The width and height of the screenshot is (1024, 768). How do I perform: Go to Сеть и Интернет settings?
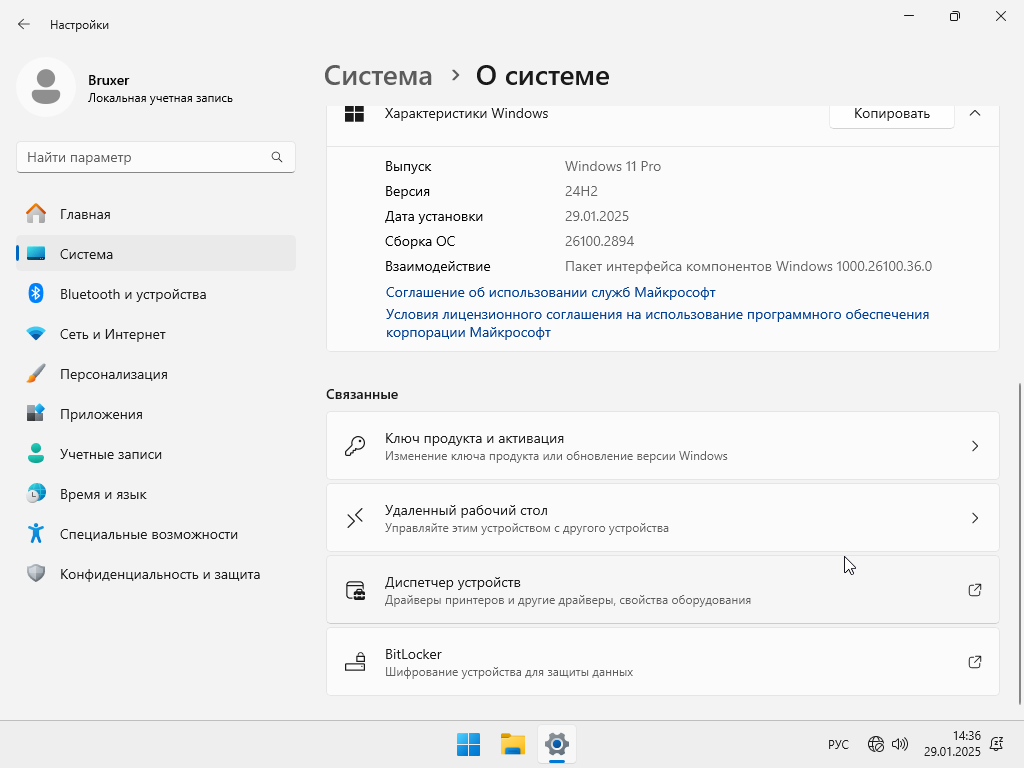(112, 334)
